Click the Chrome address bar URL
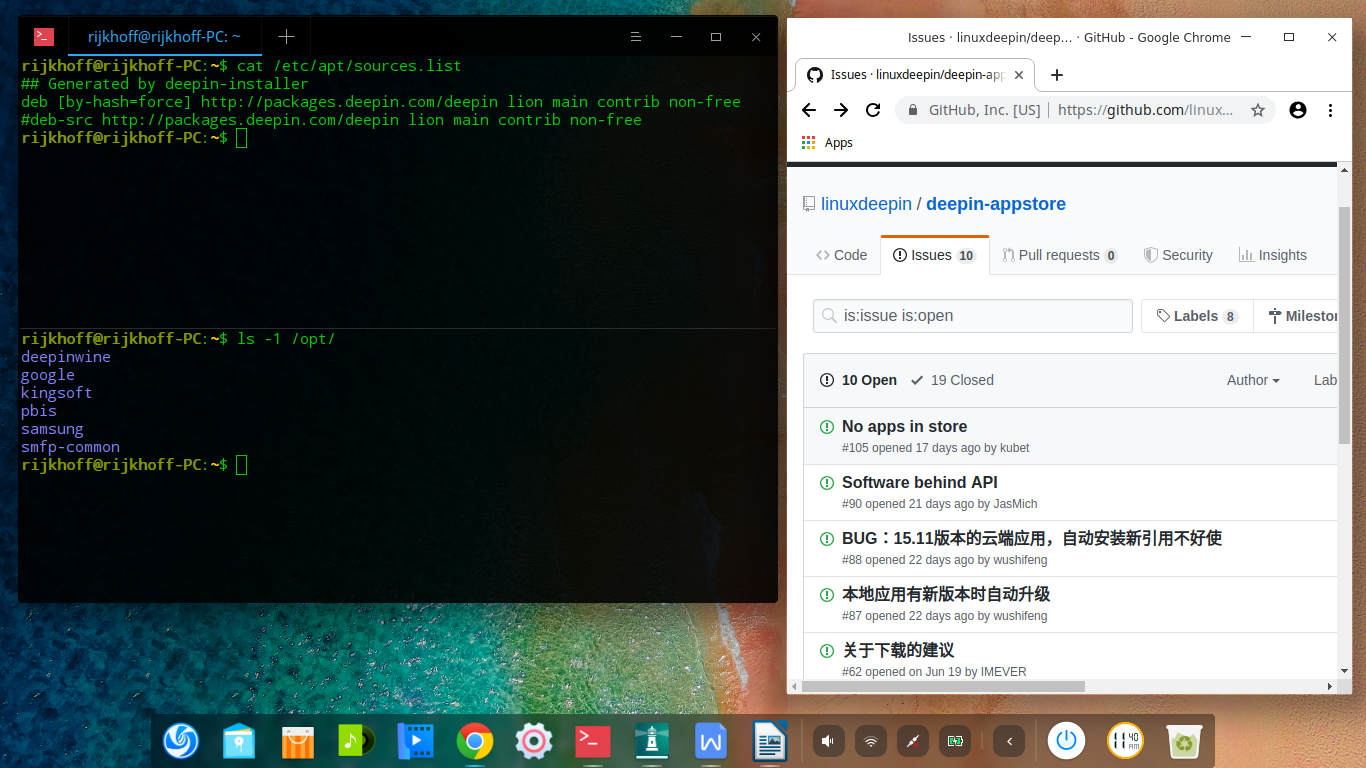The height and width of the screenshot is (768, 1366). point(1145,110)
